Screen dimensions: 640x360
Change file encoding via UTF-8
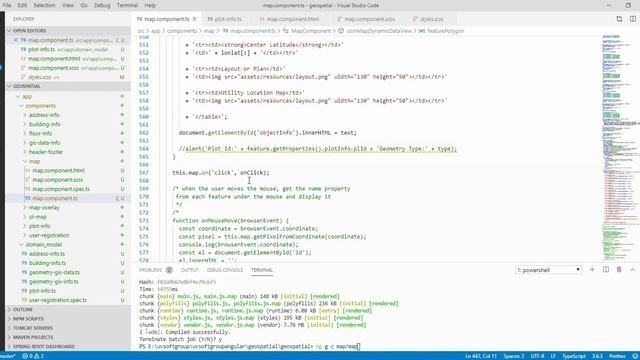tap(537, 356)
